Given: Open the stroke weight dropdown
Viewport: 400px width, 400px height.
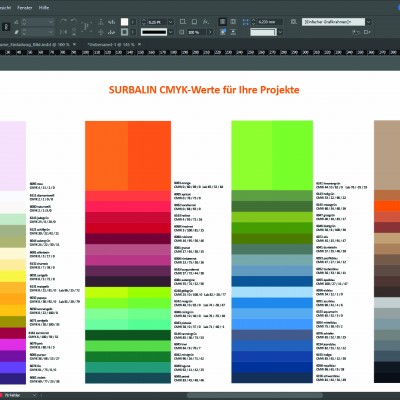Looking at the screenshot, I should tap(170, 22).
